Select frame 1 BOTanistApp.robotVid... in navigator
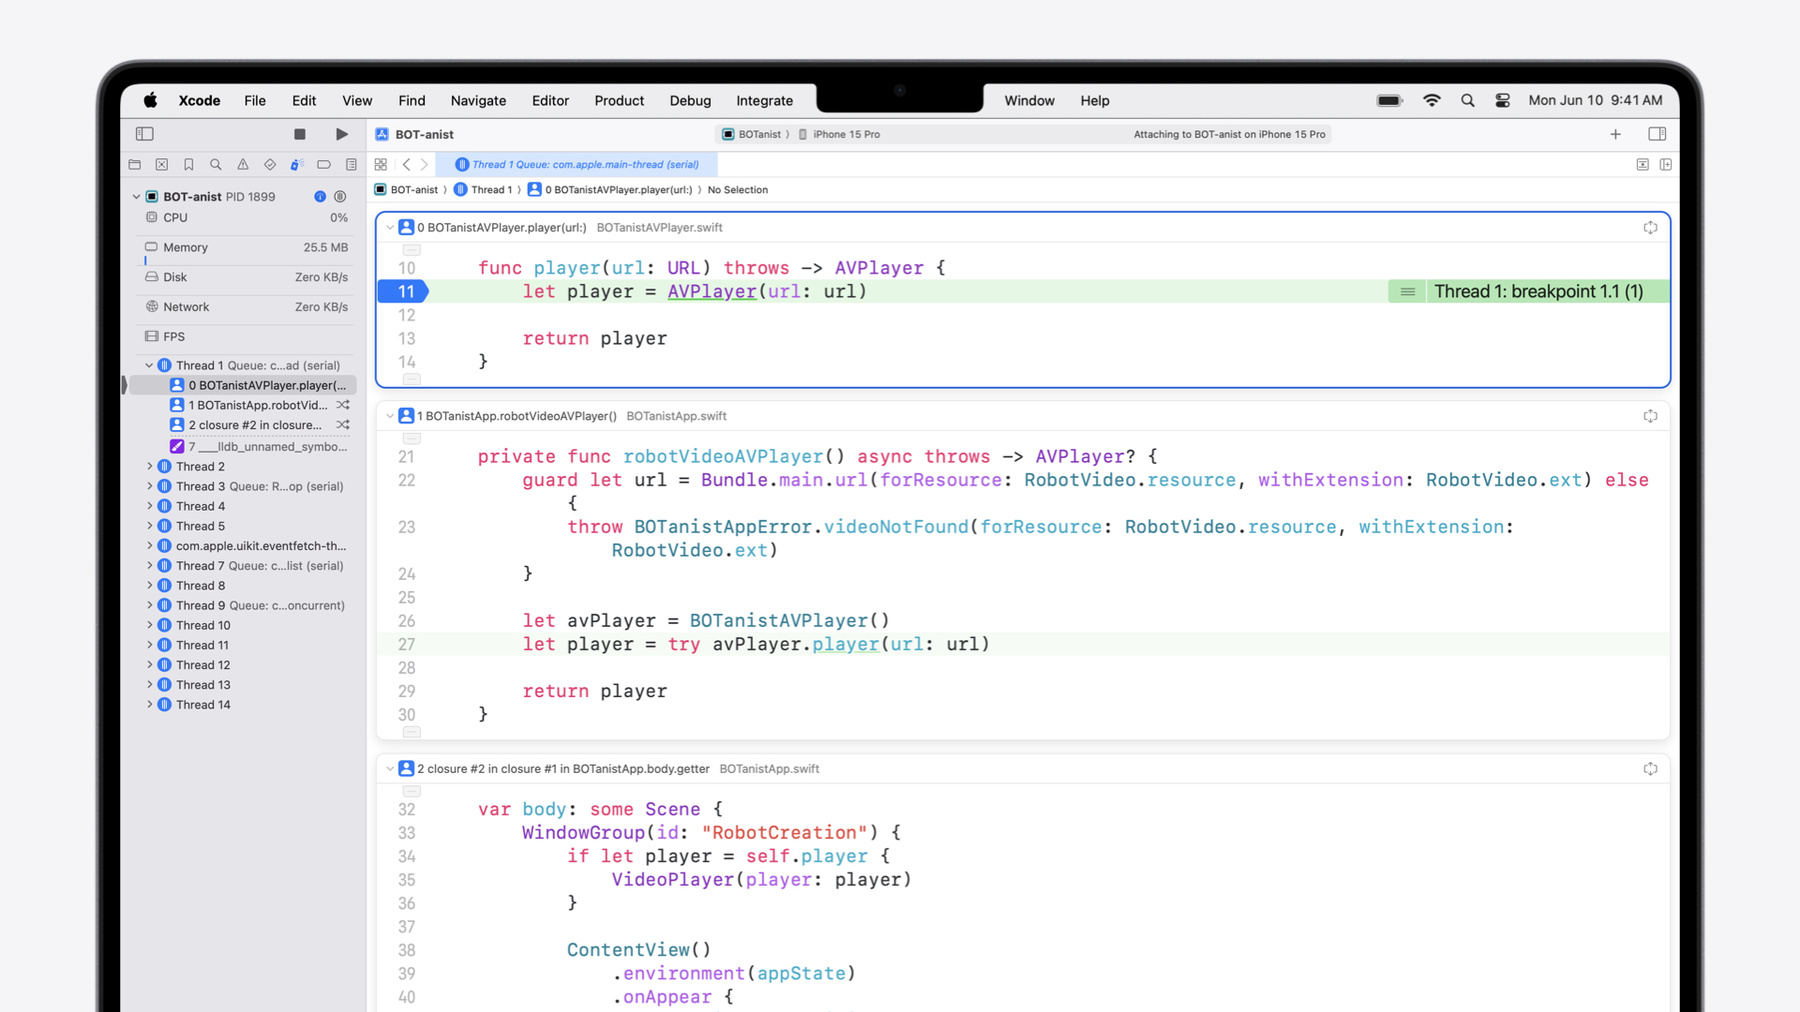Screen dimensions: 1800x1012 pos(258,405)
